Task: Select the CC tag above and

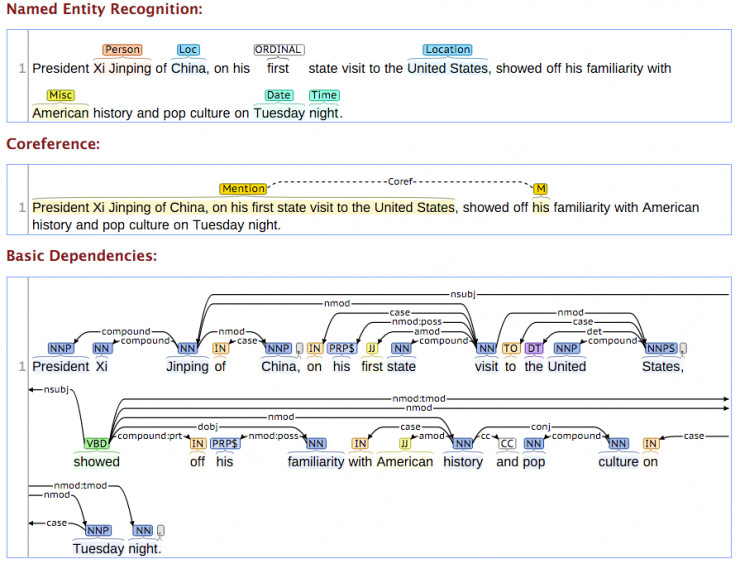Action: tap(507, 443)
